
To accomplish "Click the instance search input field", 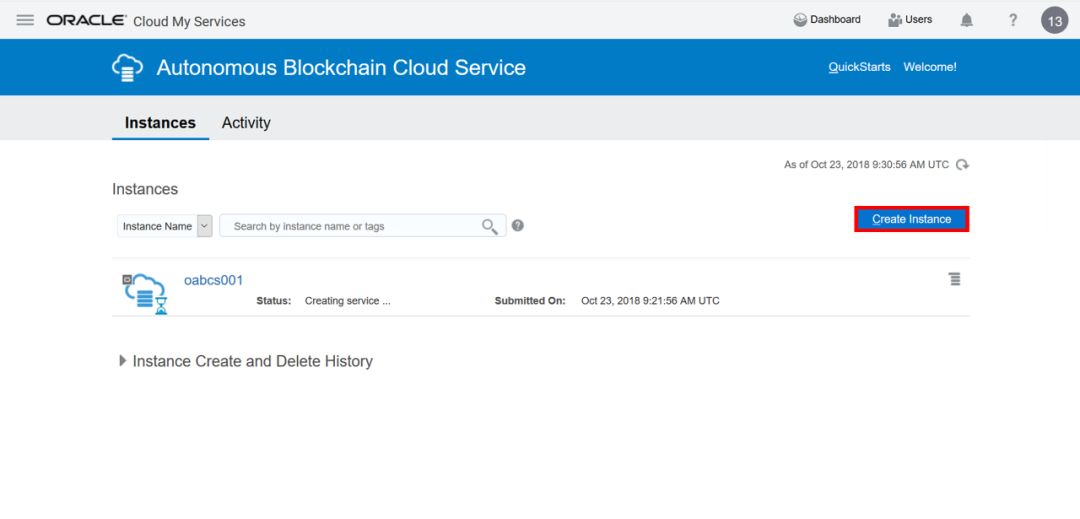I will coord(350,226).
